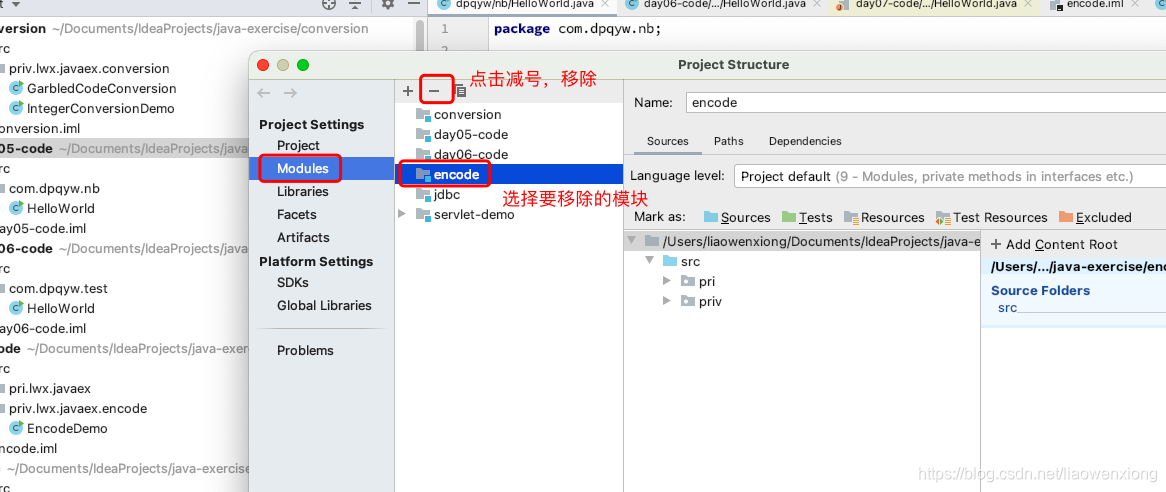
Task: Open GarbledCodeConversion class in project tree
Action: [x=93, y=88]
